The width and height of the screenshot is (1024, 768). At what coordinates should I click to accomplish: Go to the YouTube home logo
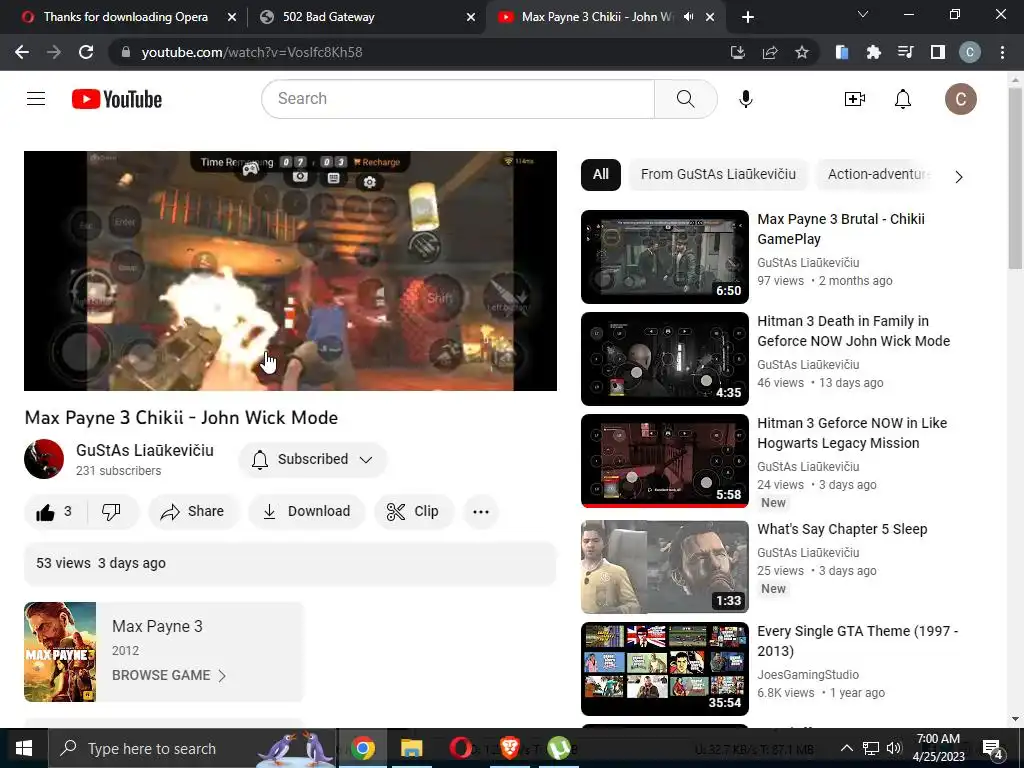117,99
